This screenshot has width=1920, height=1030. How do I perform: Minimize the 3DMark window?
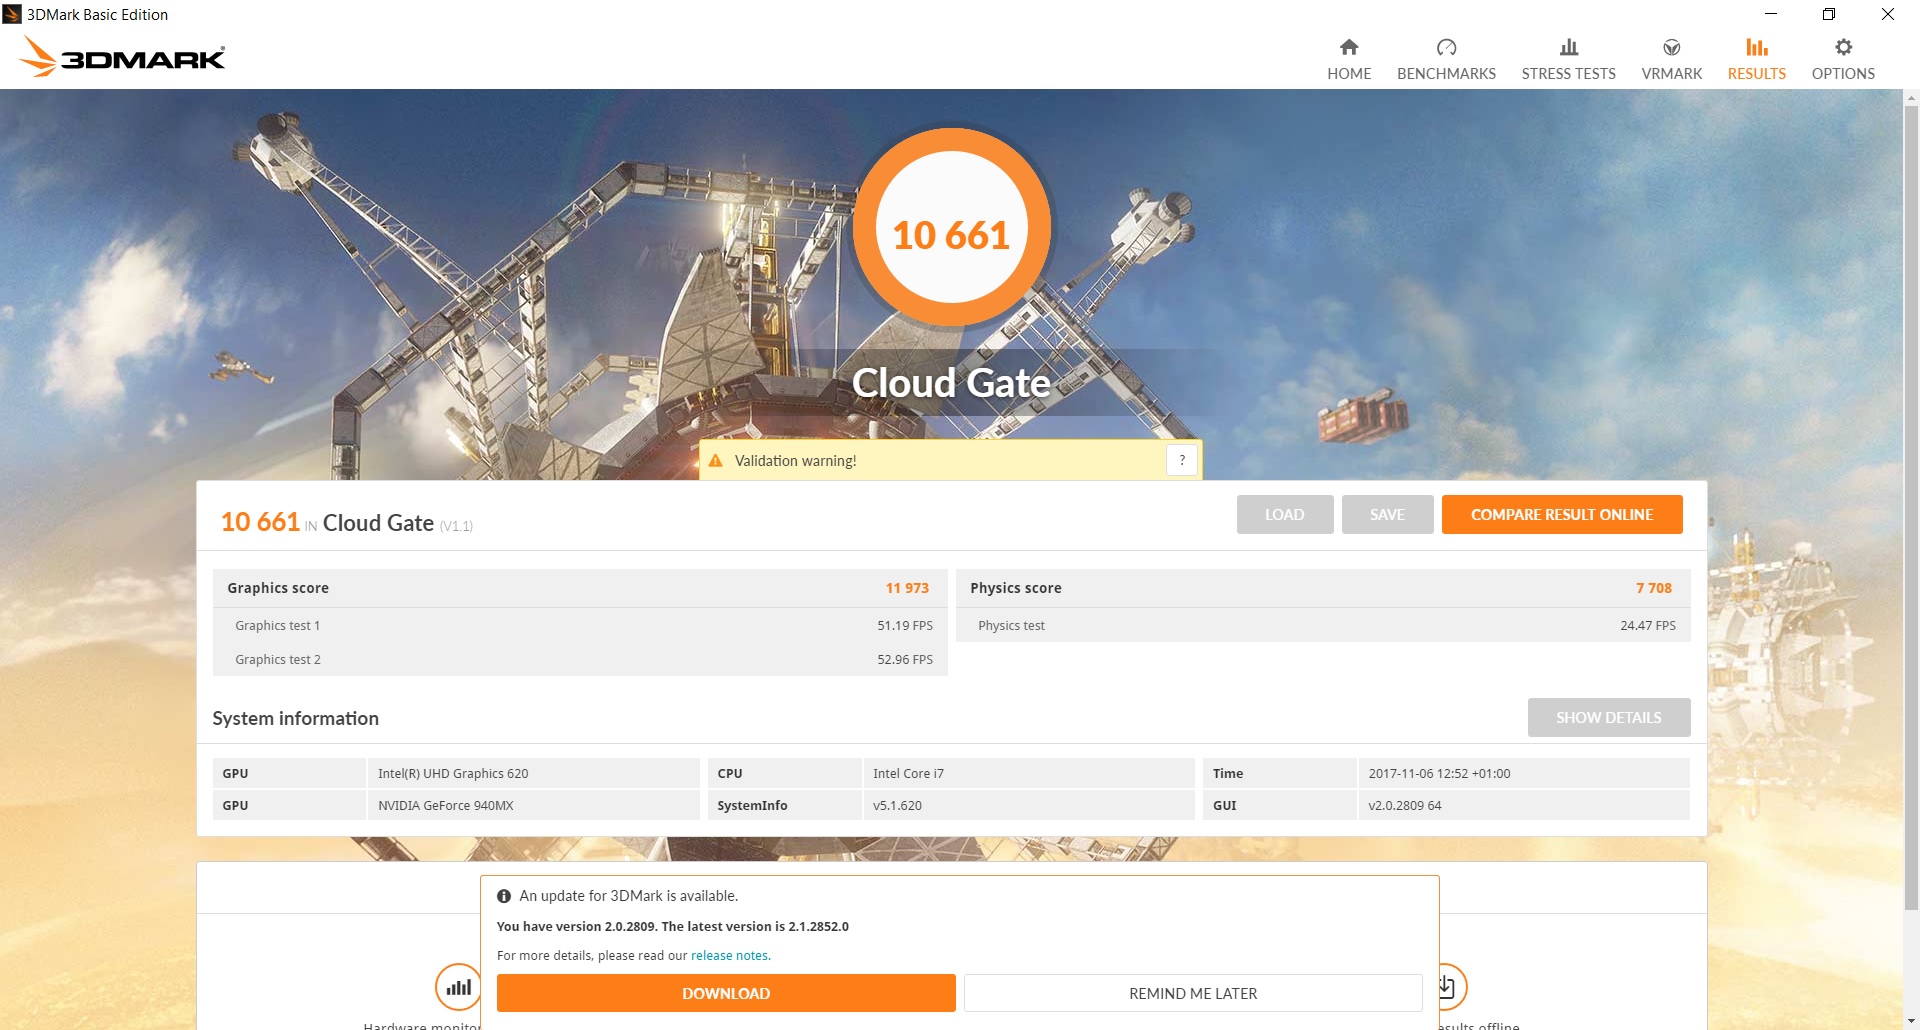point(1771,14)
